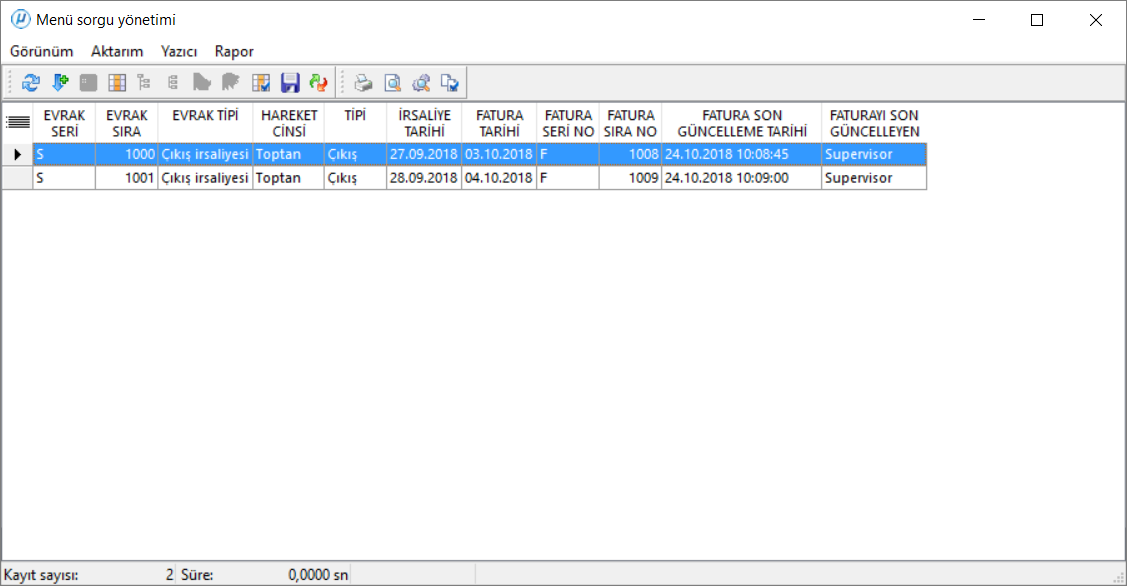Sort by EVRAK SIRA column header
The width and height of the screenshot is (1127, 586).
coord(126,123)
